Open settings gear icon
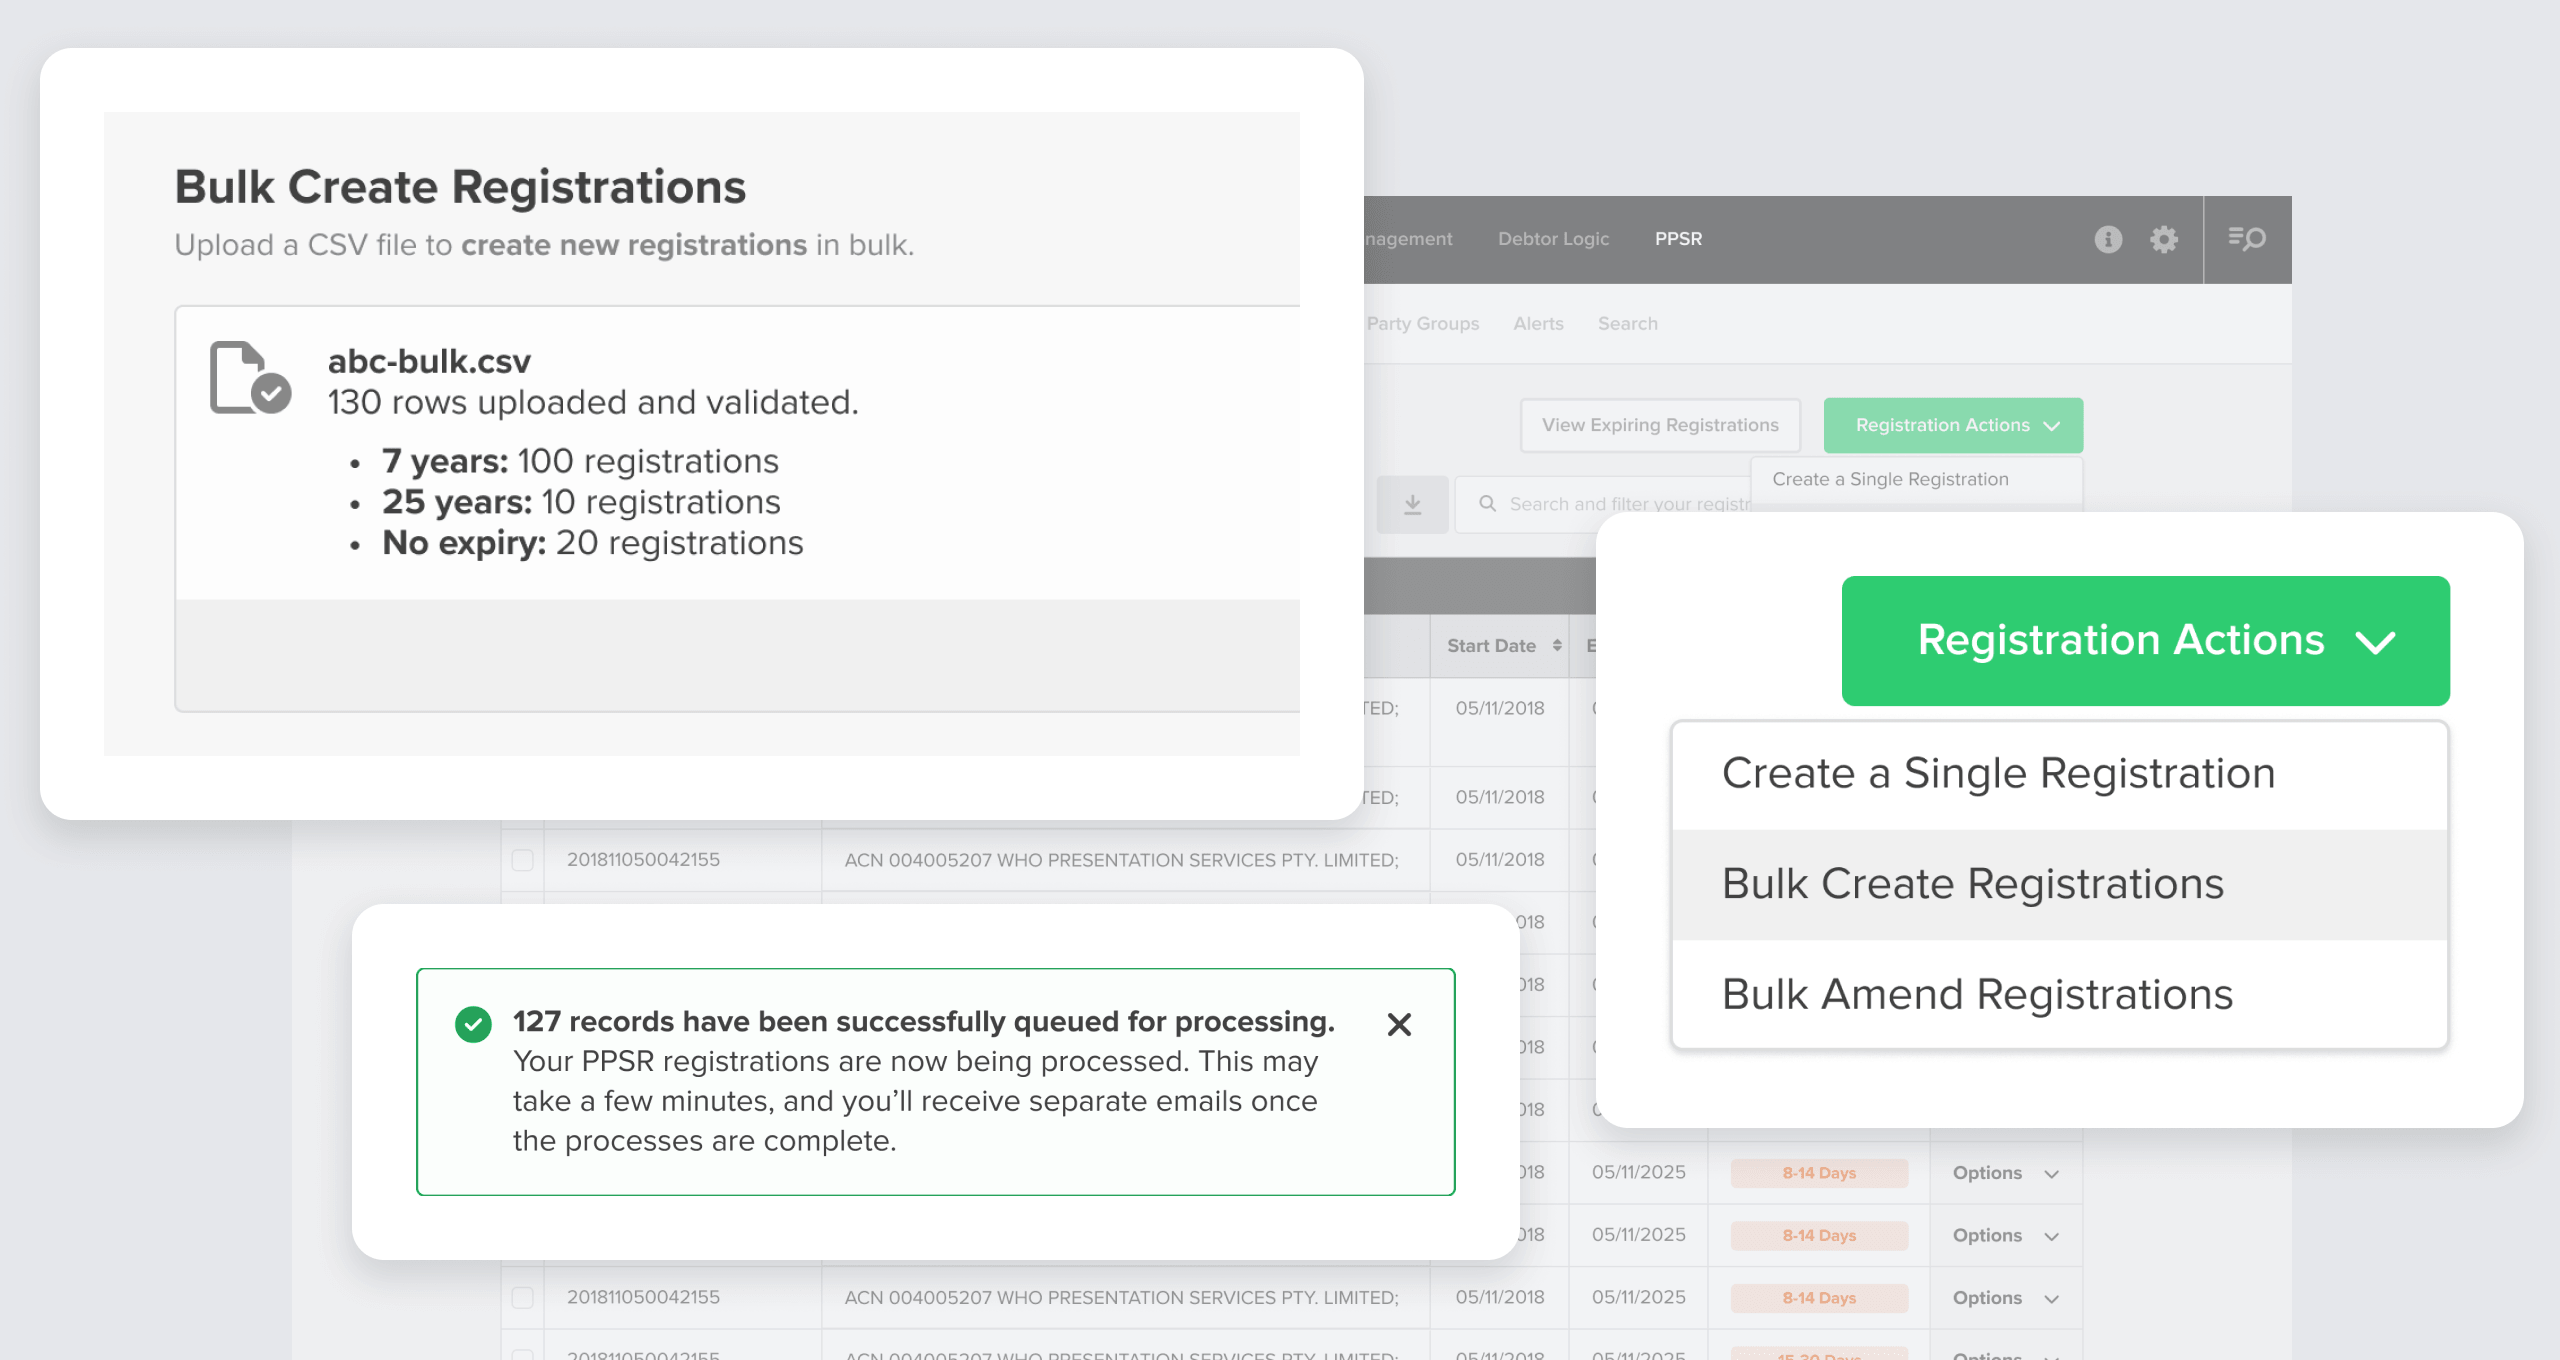The image size is (2560, 1360). 2164,239
